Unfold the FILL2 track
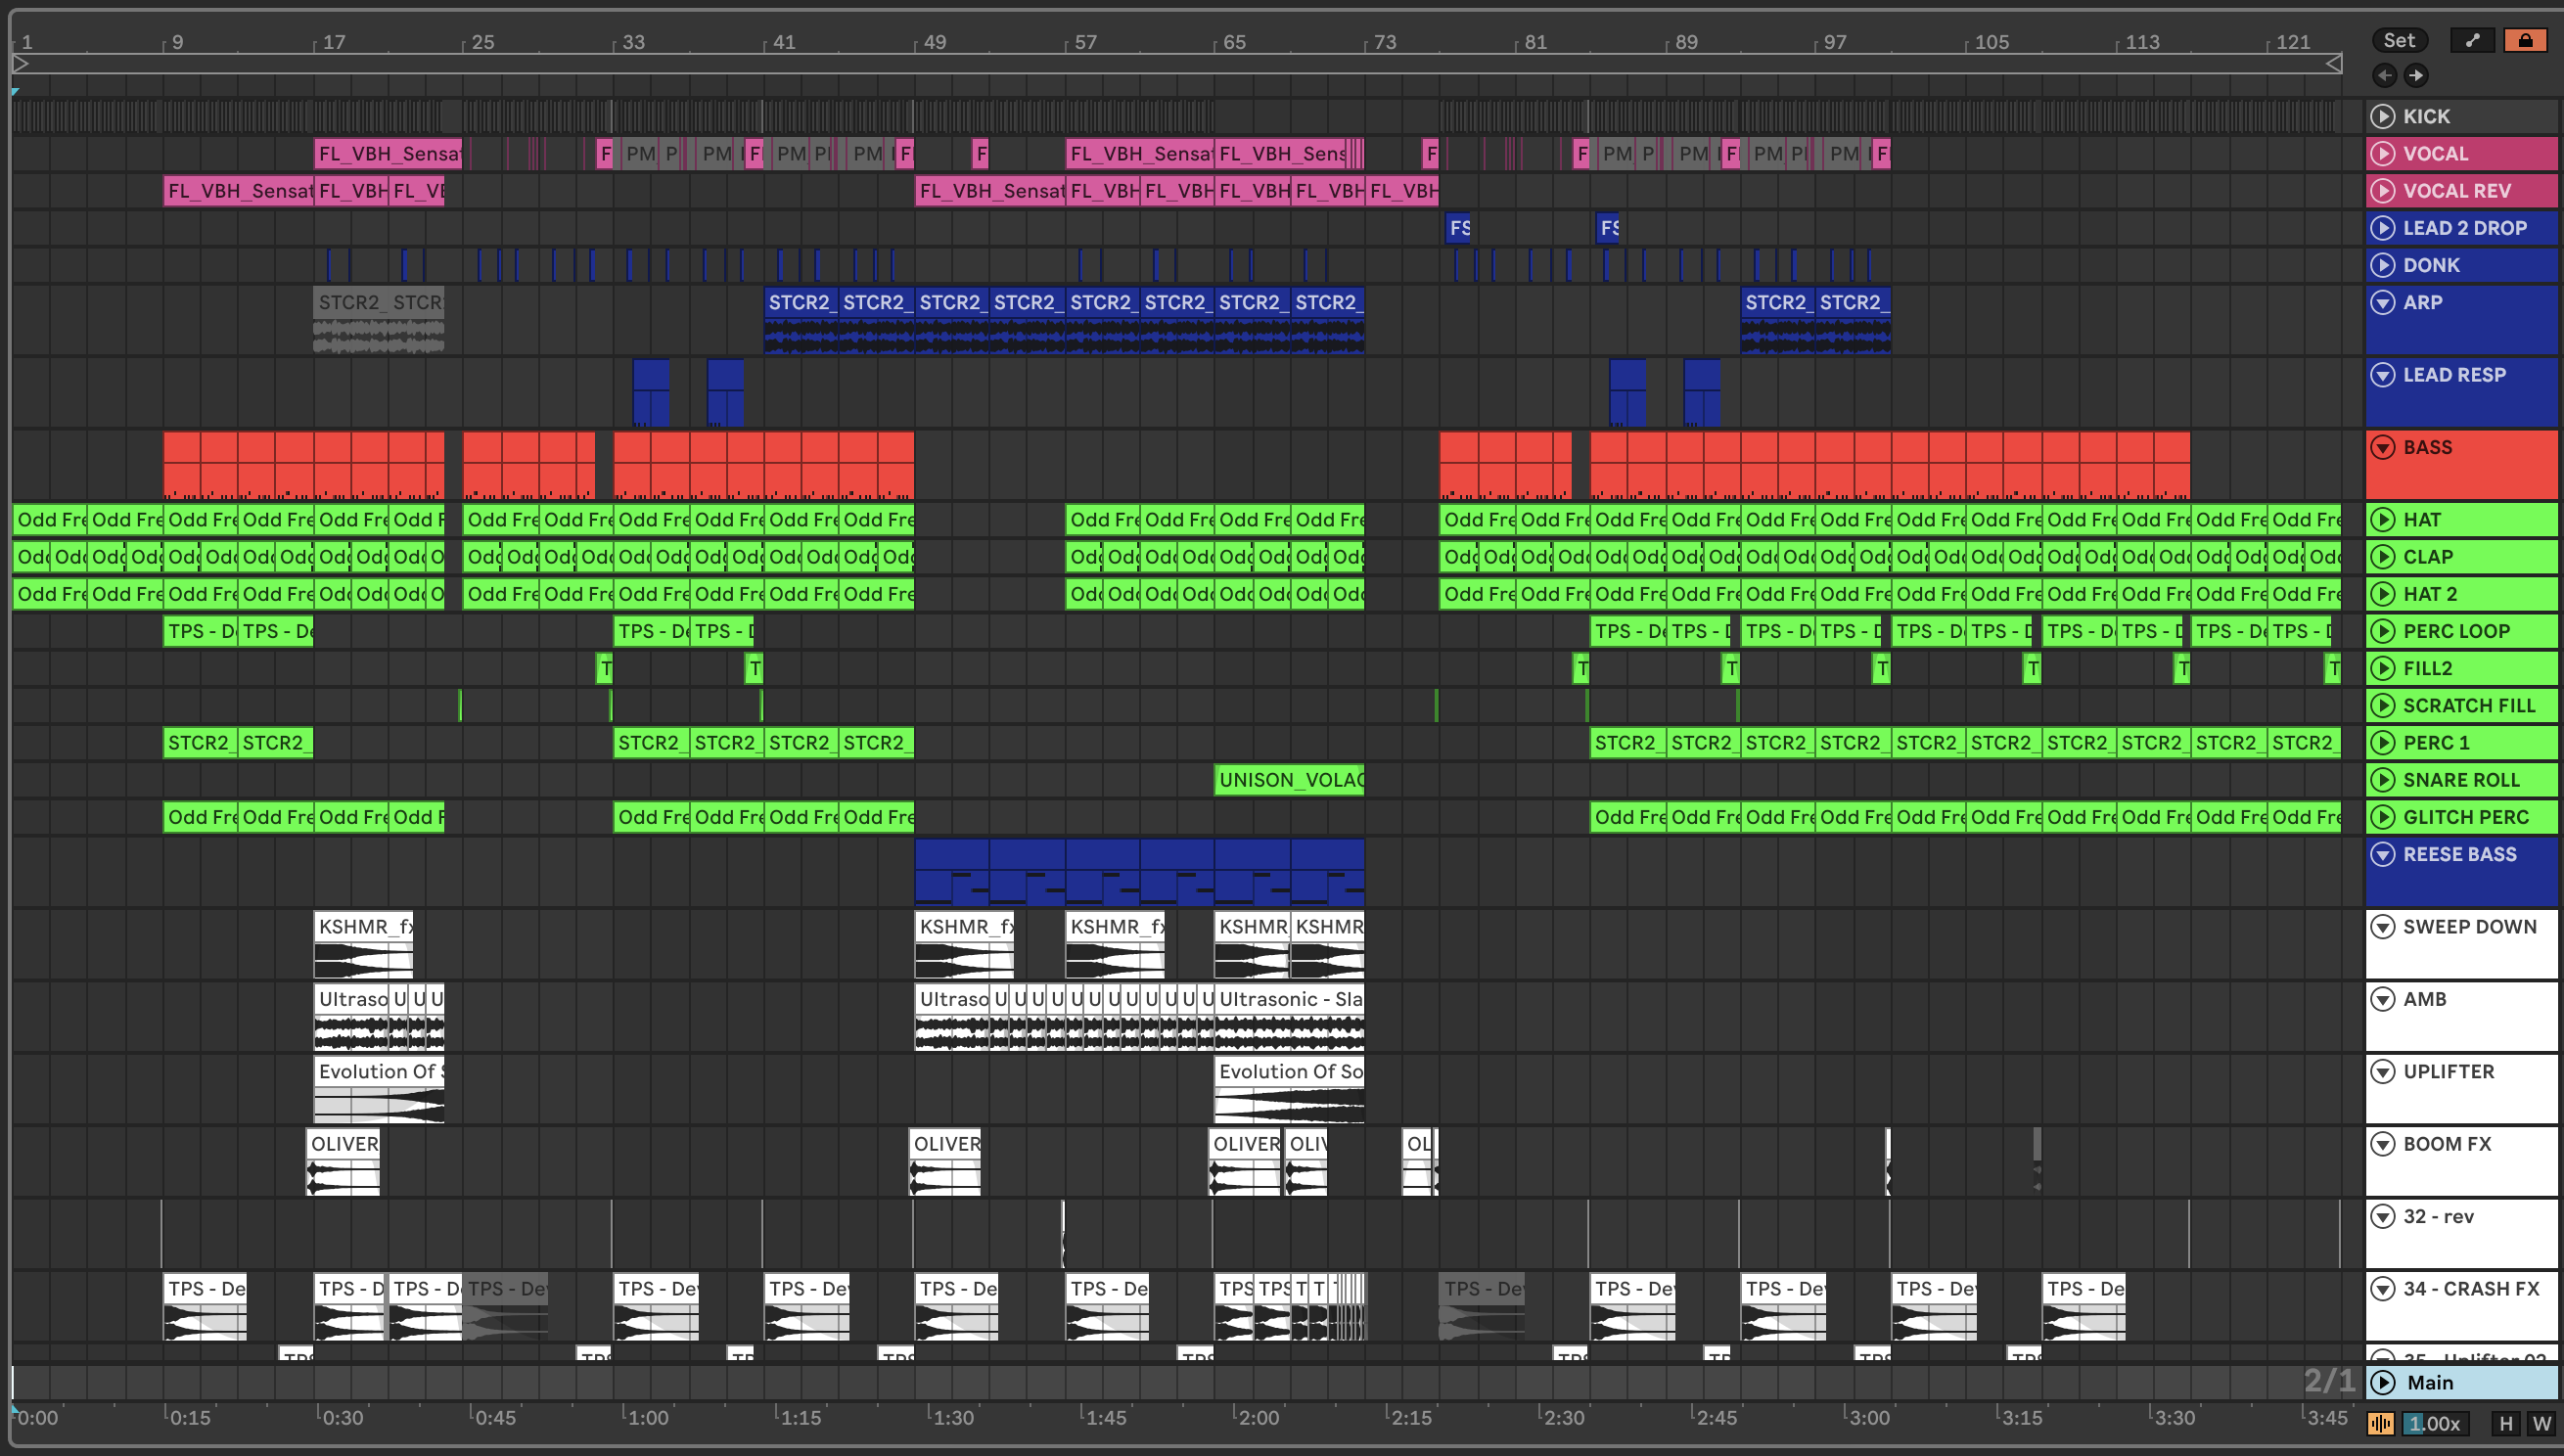The image size is (2564, 1456). (x=2383, y=667)
